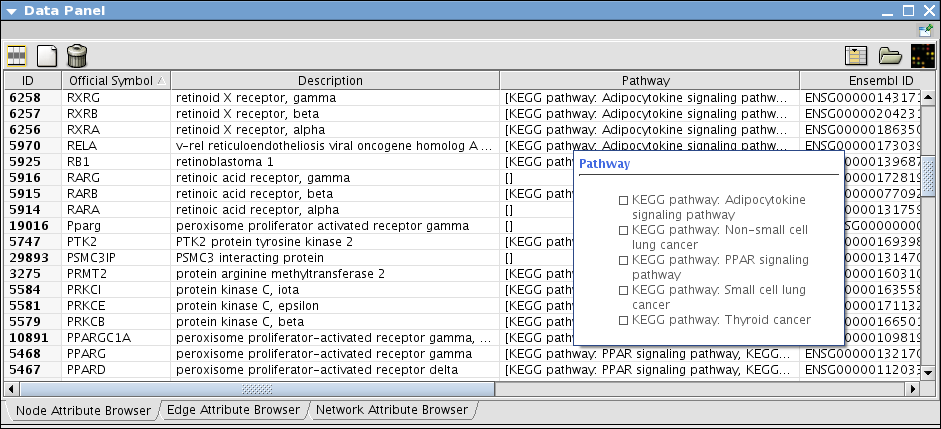
Task: Click the Delete Attributes trash icon
Action: (x=76, y=56)
